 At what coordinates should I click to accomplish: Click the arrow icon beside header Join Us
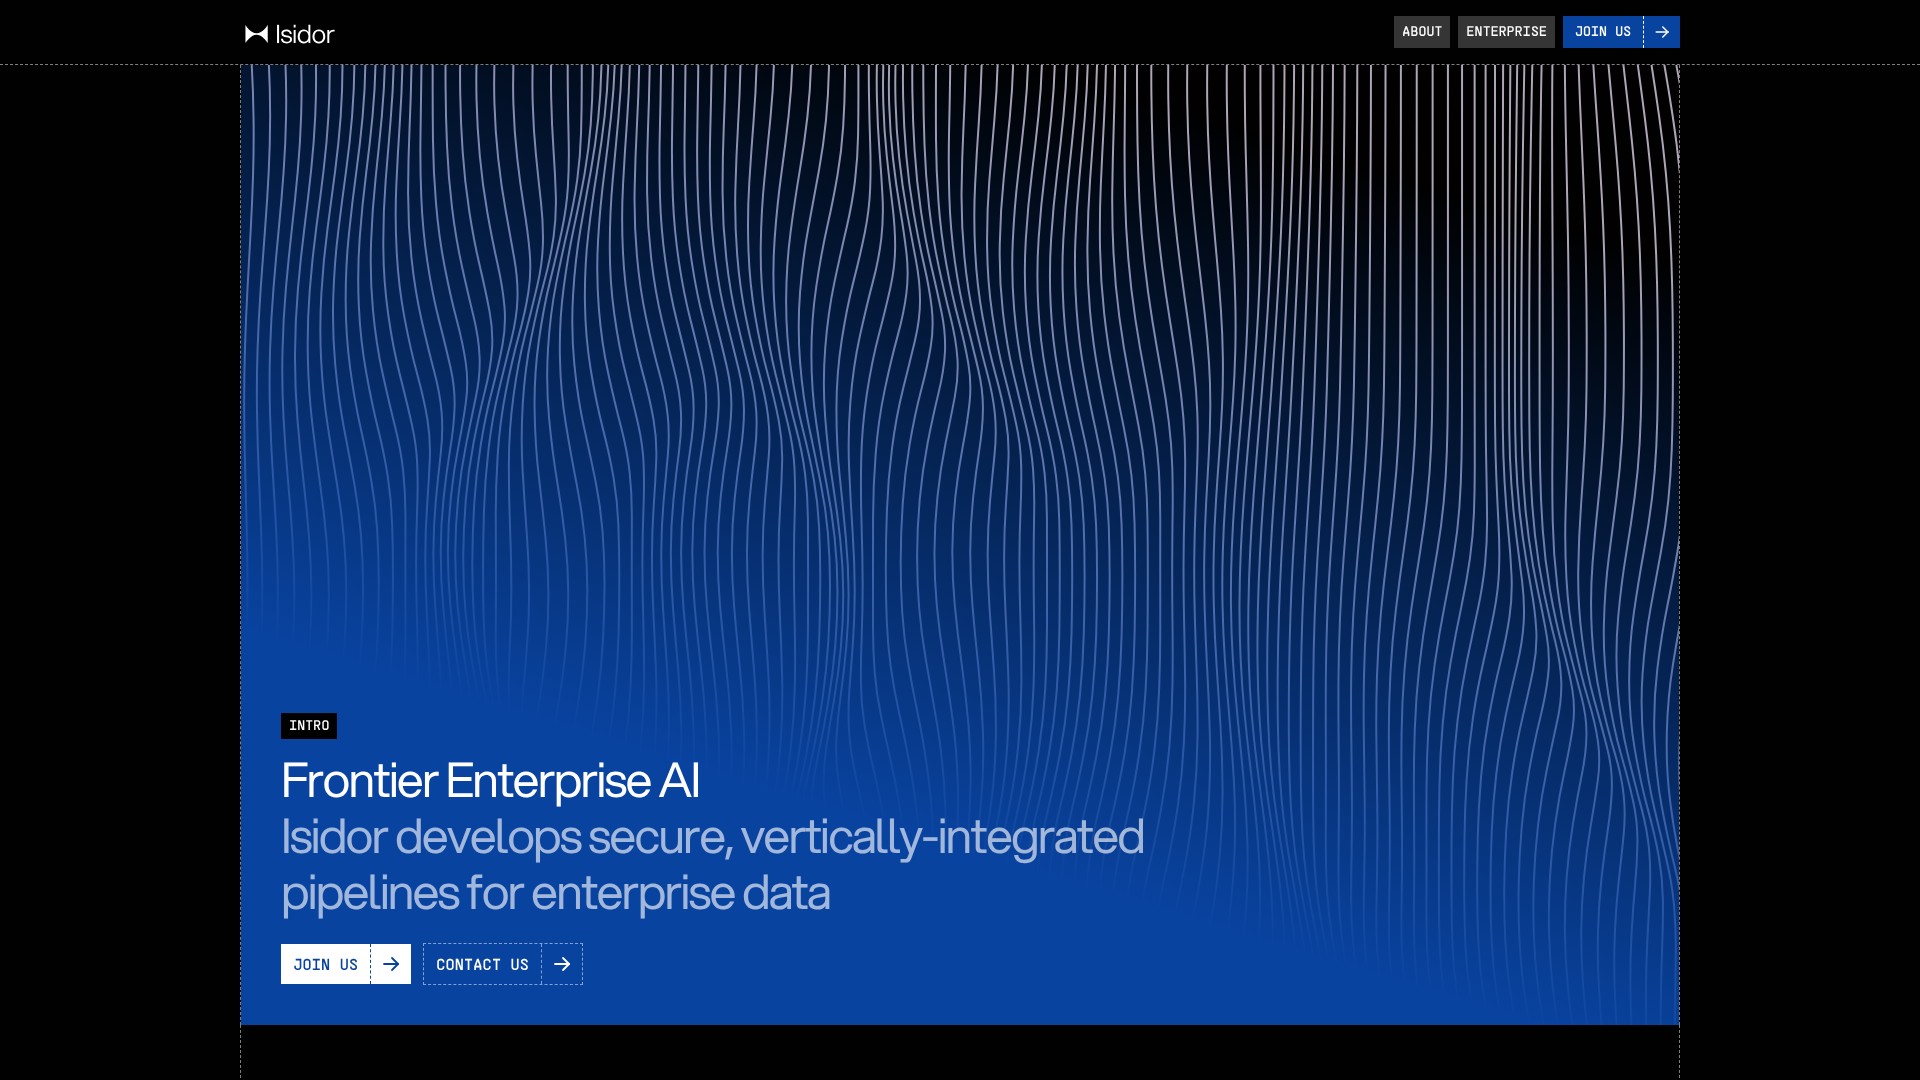1662,32
